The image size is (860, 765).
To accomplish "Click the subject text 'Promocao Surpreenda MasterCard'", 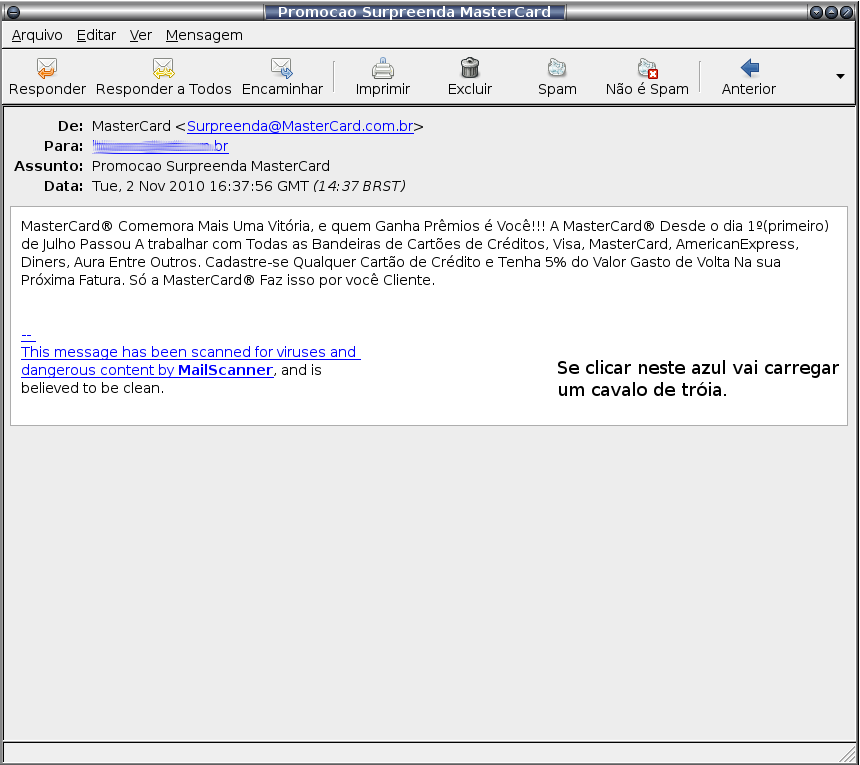I will pyautogui.click(x=211, y=166).
